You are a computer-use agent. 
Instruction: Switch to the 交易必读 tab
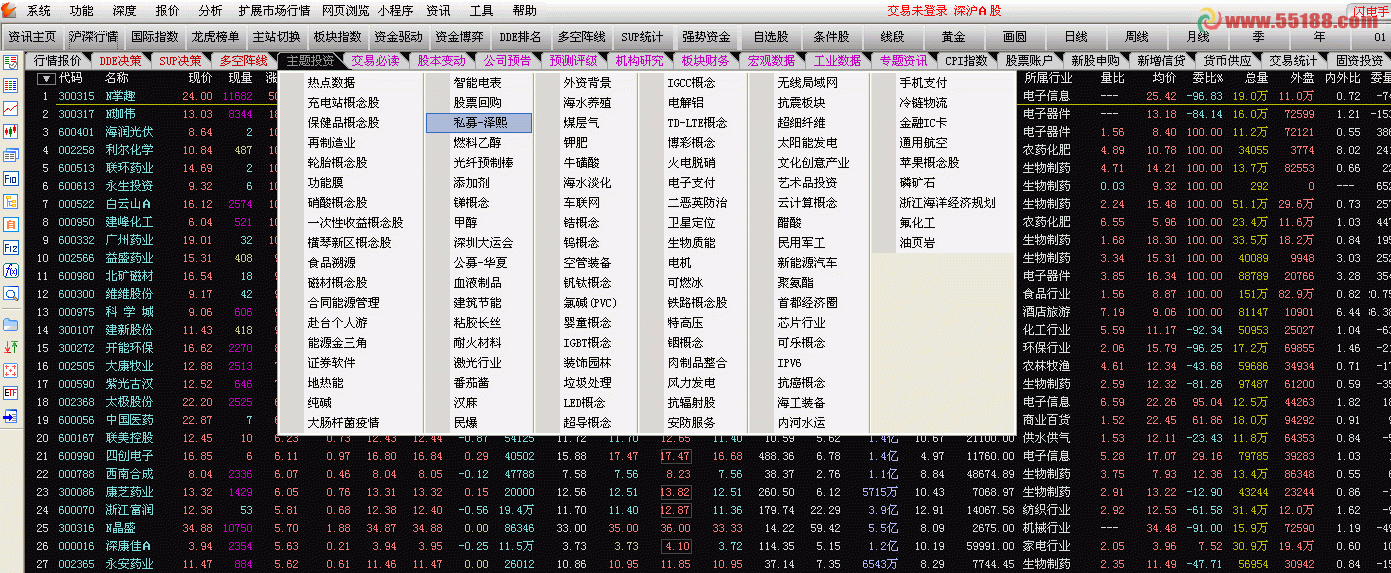(x=375, y=61)
